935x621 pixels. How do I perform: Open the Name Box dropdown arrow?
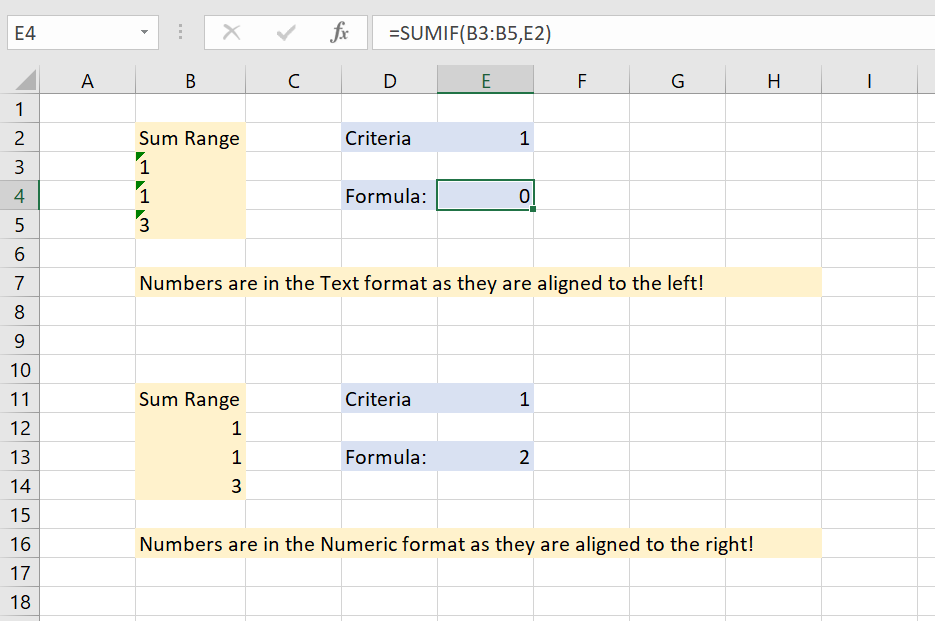tap(146, 33)
